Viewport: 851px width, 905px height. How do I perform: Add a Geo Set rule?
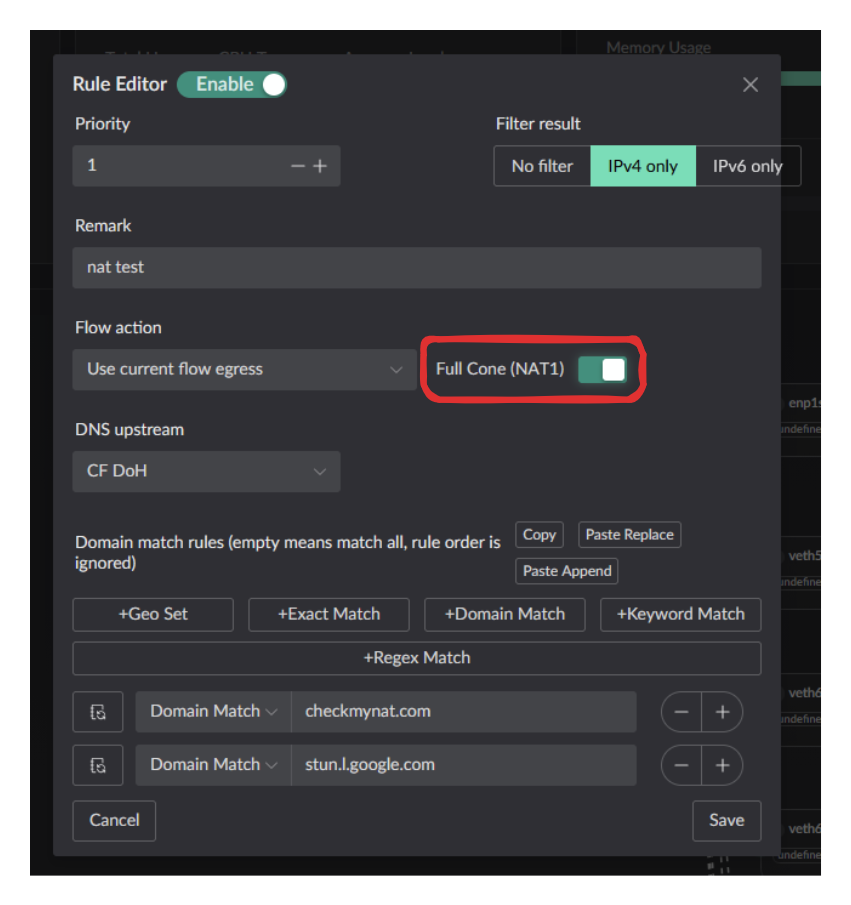(x=153, y=614)
